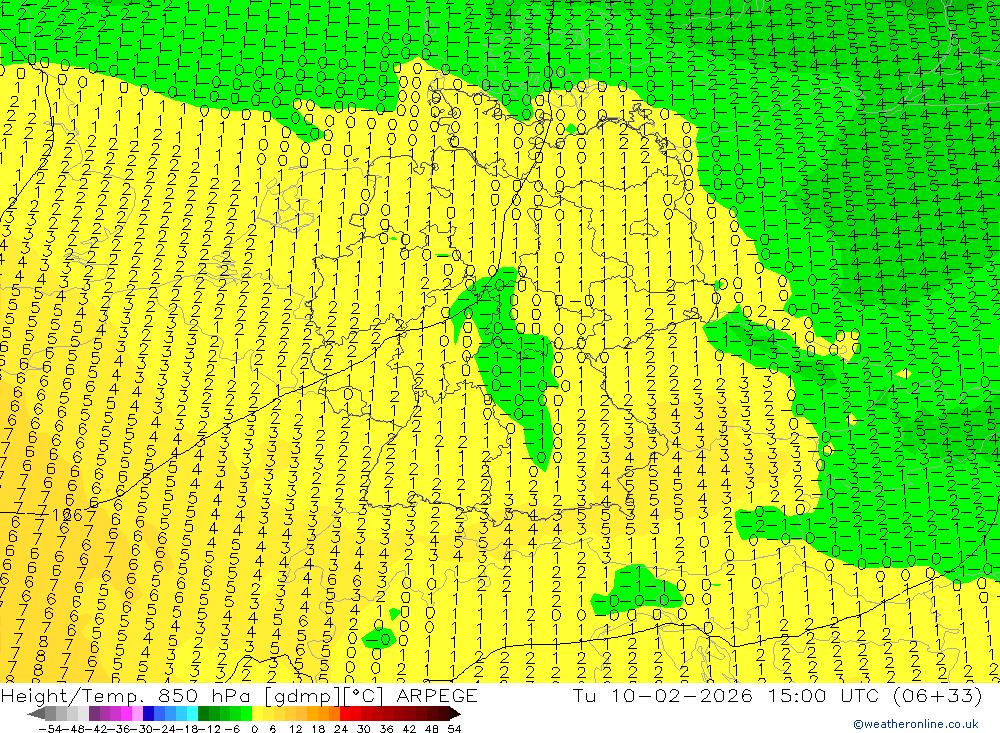Open the weatheronline.co.uk copyright link
This screenshot has height=733, width=1000.
point(916,724)
